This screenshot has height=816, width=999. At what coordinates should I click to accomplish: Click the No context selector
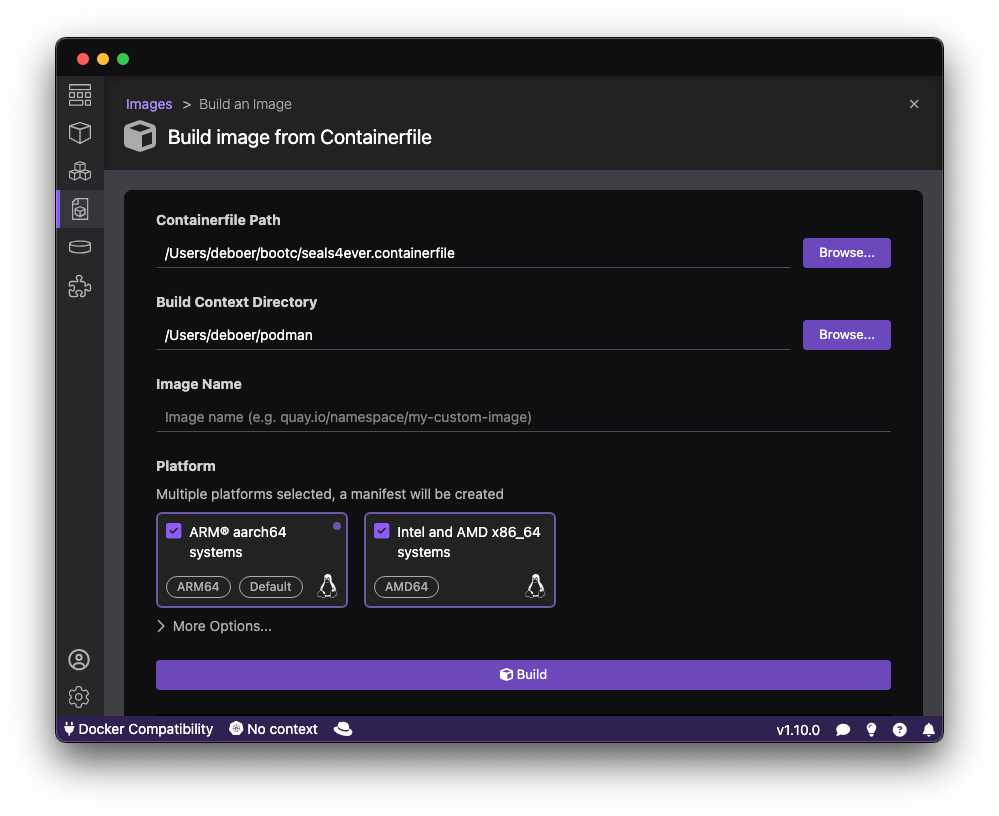(x=273, y=729)
